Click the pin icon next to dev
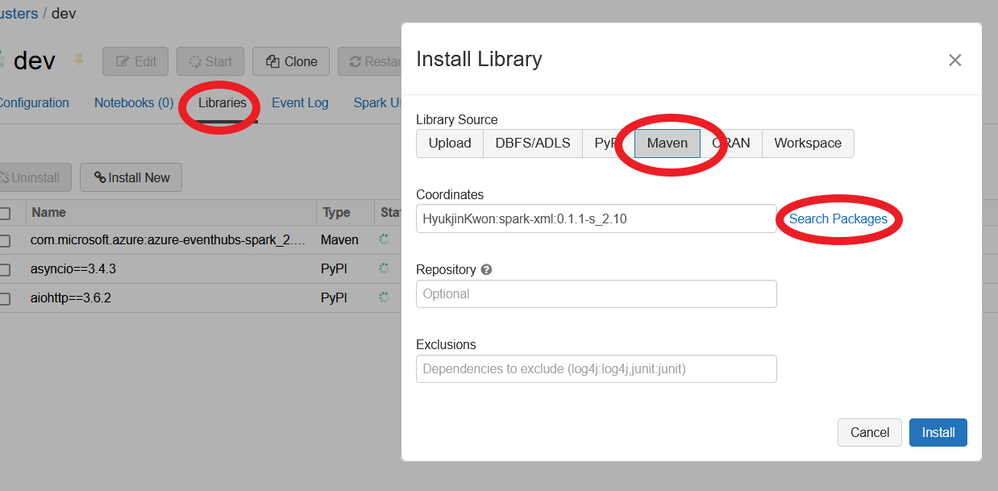The height and width of the screenshot is (491, 998). (x=79, y=61)
